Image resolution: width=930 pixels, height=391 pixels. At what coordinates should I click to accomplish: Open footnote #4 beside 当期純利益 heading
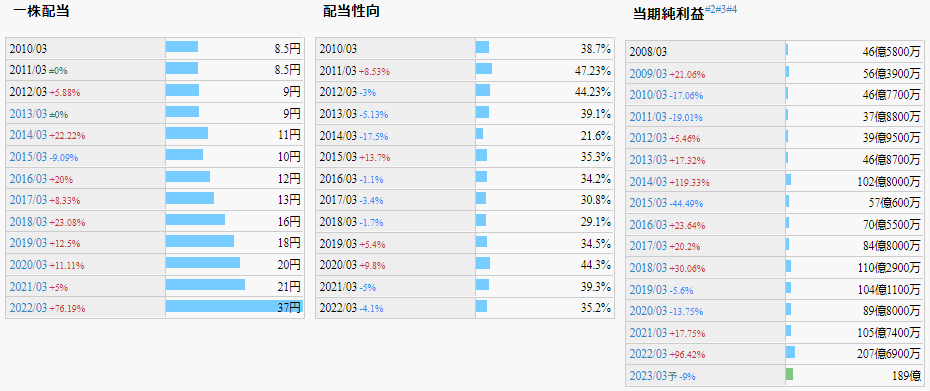point(731,9)
